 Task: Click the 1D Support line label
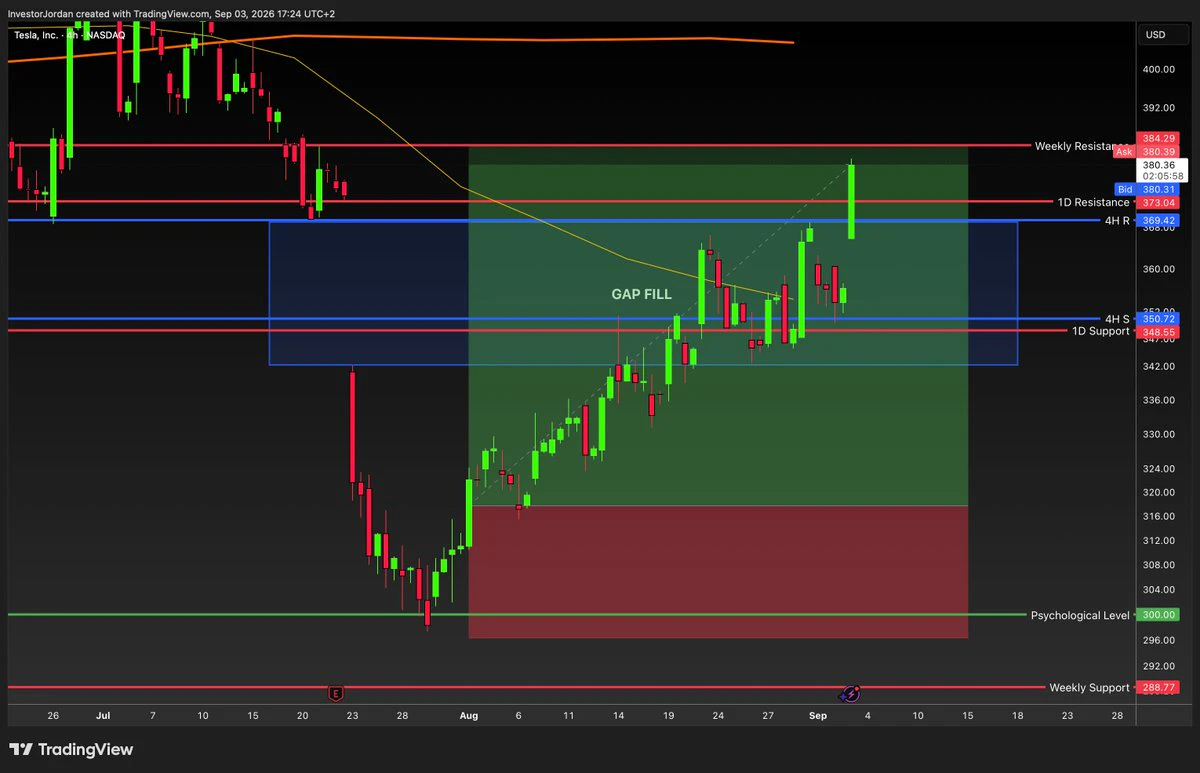point(1100,331)
